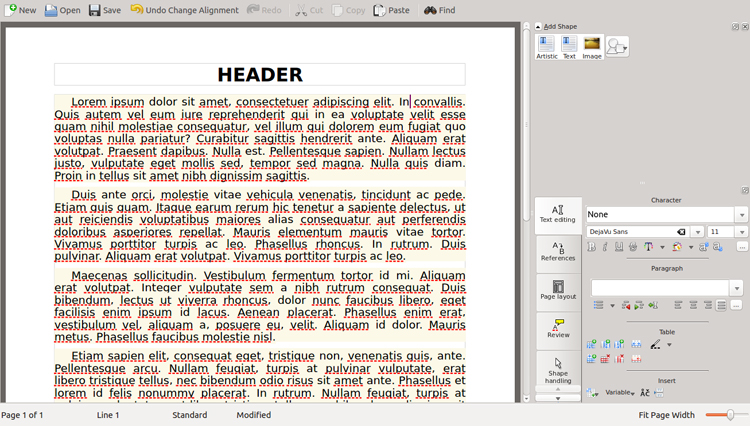This screenshot has height=426, width=750.
Task: Toggle Italic formatting
Action: pos(605,247)
